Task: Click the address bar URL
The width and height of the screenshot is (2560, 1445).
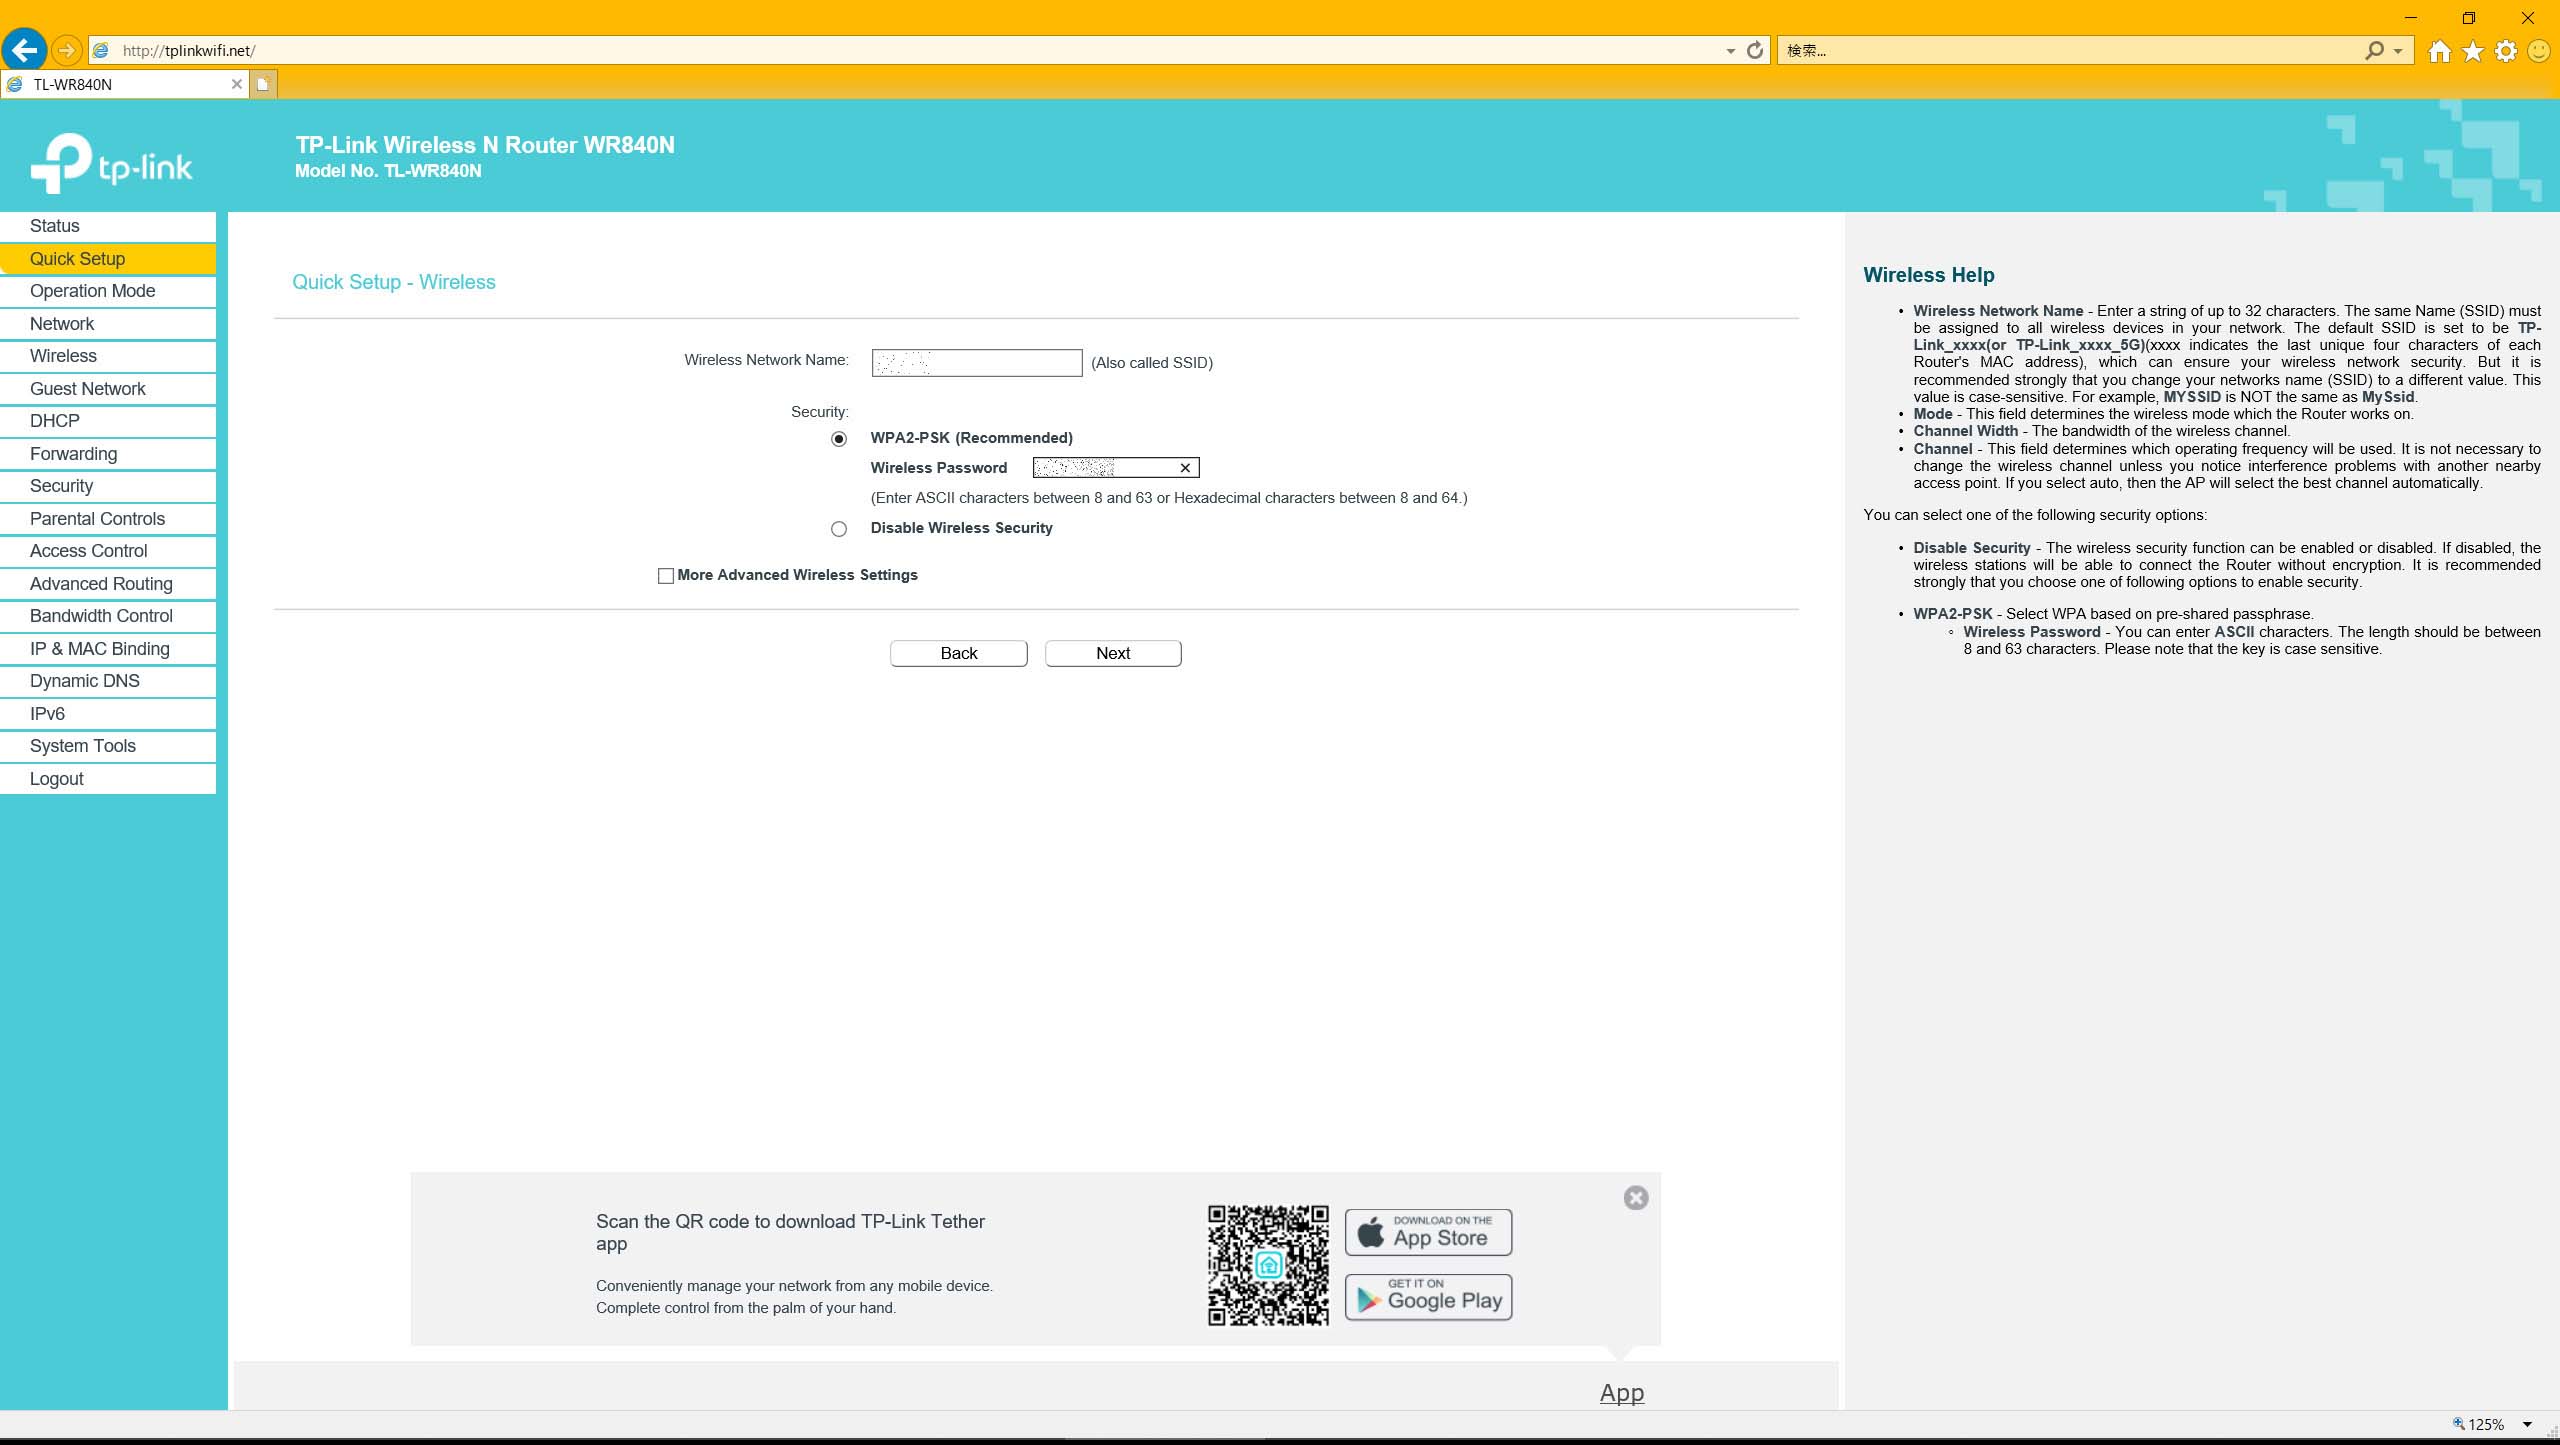Action: [x=189, y=50]
